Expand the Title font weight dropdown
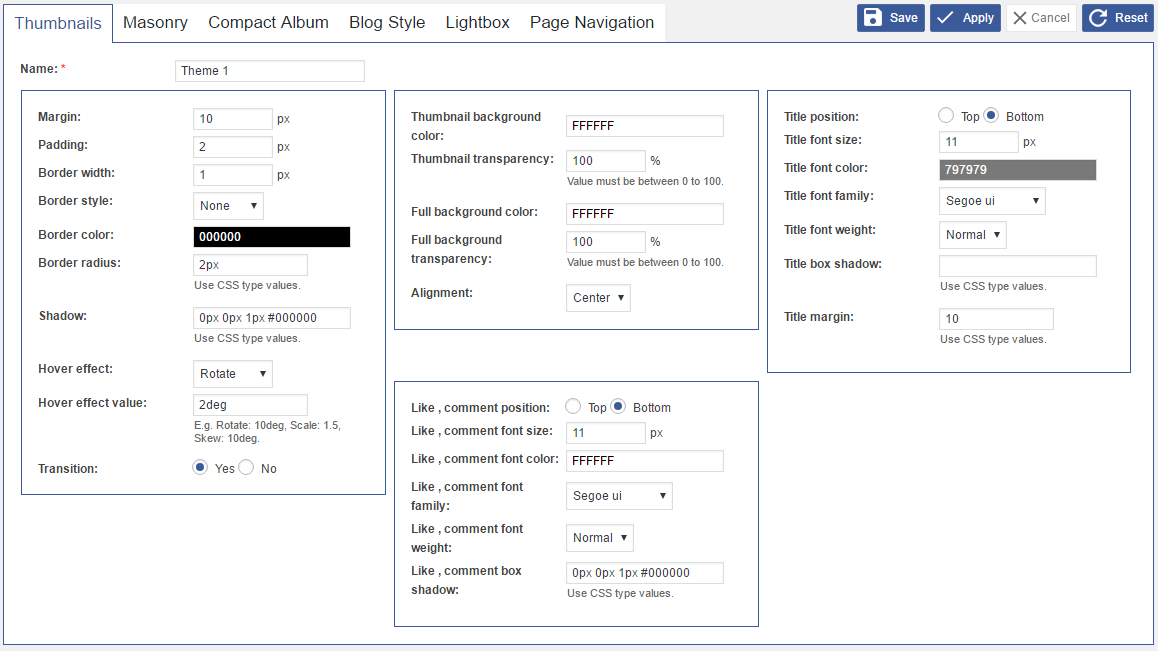 [x=972, y=235]
